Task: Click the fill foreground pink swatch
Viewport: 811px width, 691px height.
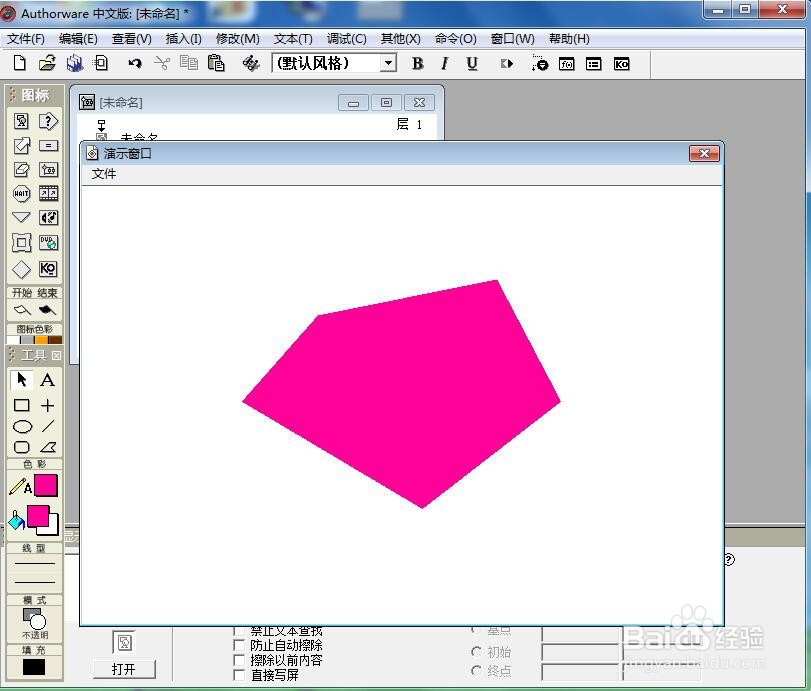Action: (x=38, y=516)
